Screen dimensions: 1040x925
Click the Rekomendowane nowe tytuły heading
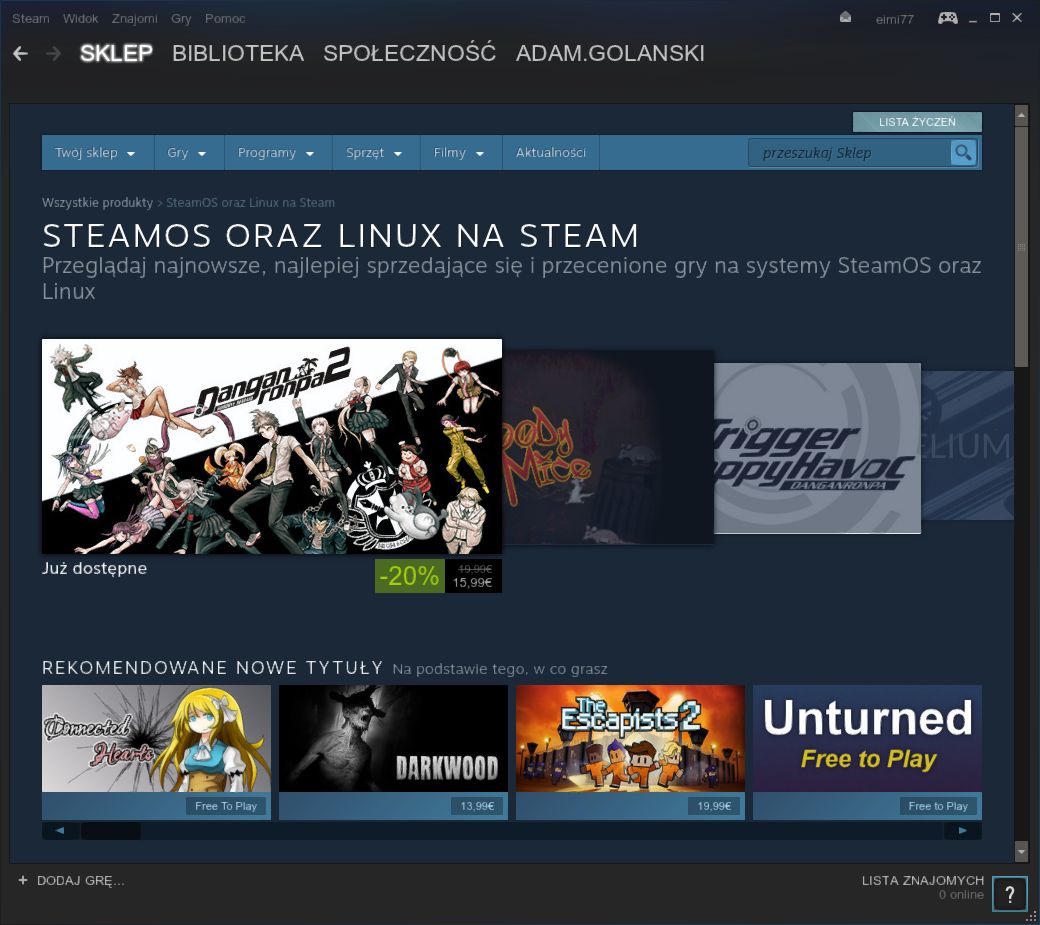click(x=212, y=667)
